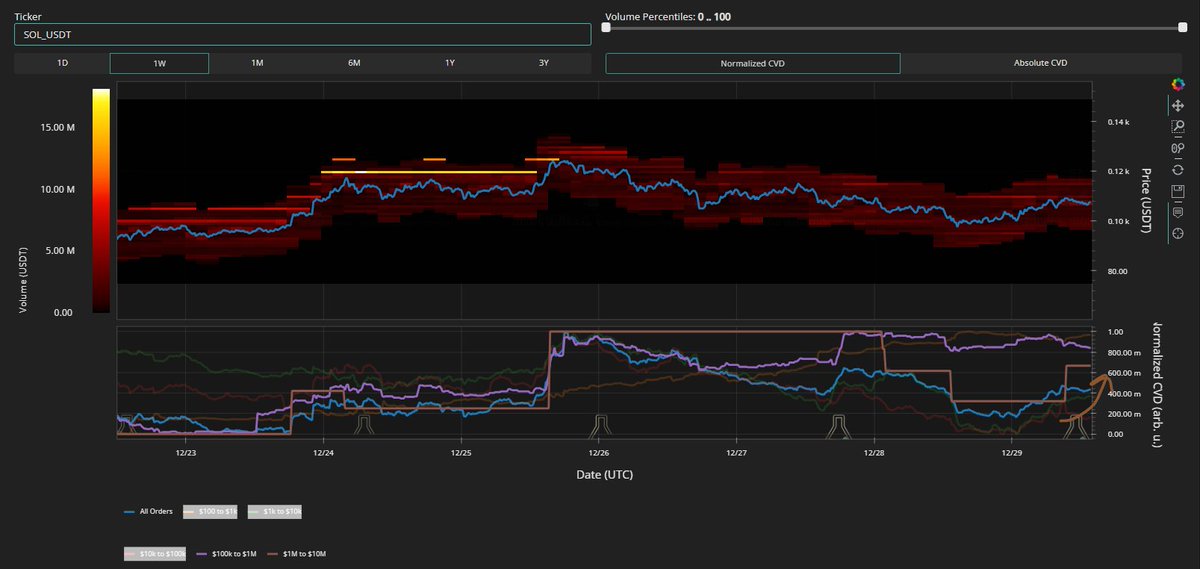
Task: Switch to Absolute CVD mode
Action: (x=1041, y=63)
